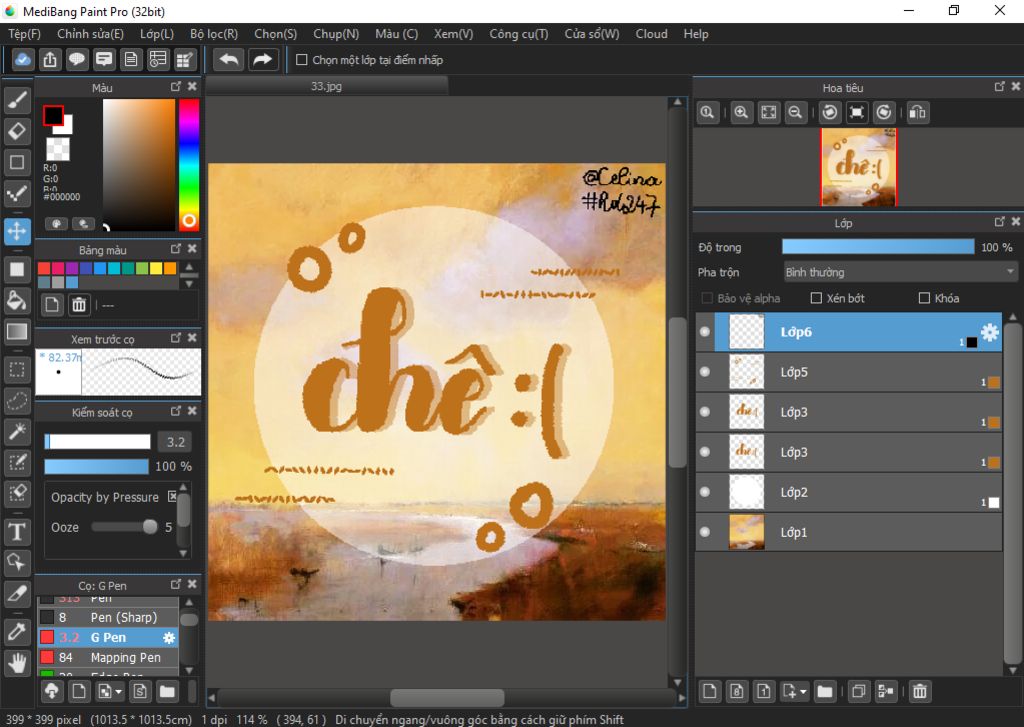
Task: Select the rectangular Select tool
Action: click(17, 370)
